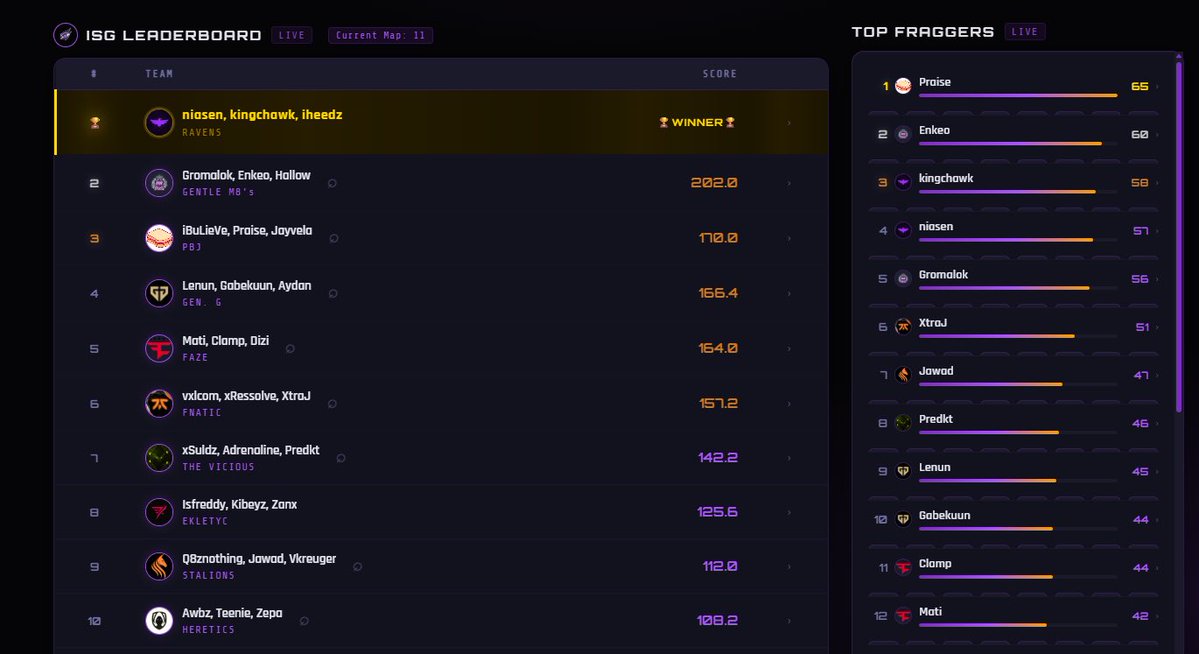Click Predkt's team icon in Top Fraggers
Viewport: 1199px width, 654px height.
(x=903, y=423)
